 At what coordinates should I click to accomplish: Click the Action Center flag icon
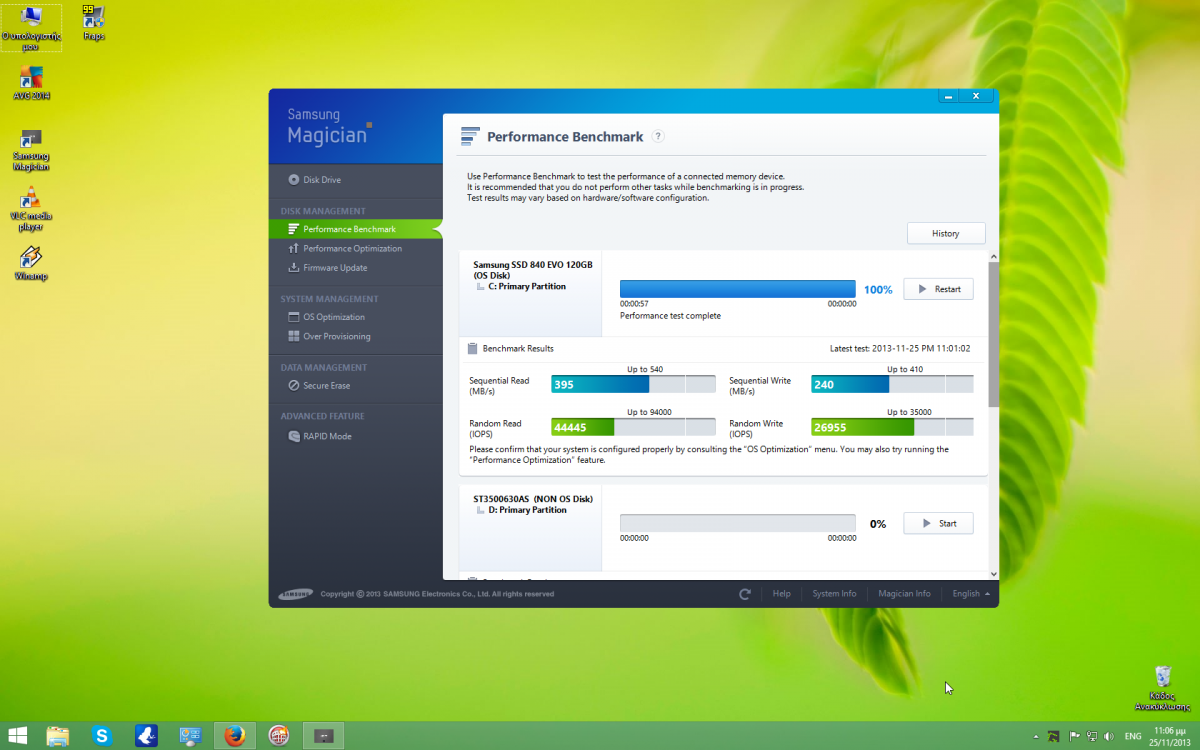tap(1074, 736)
